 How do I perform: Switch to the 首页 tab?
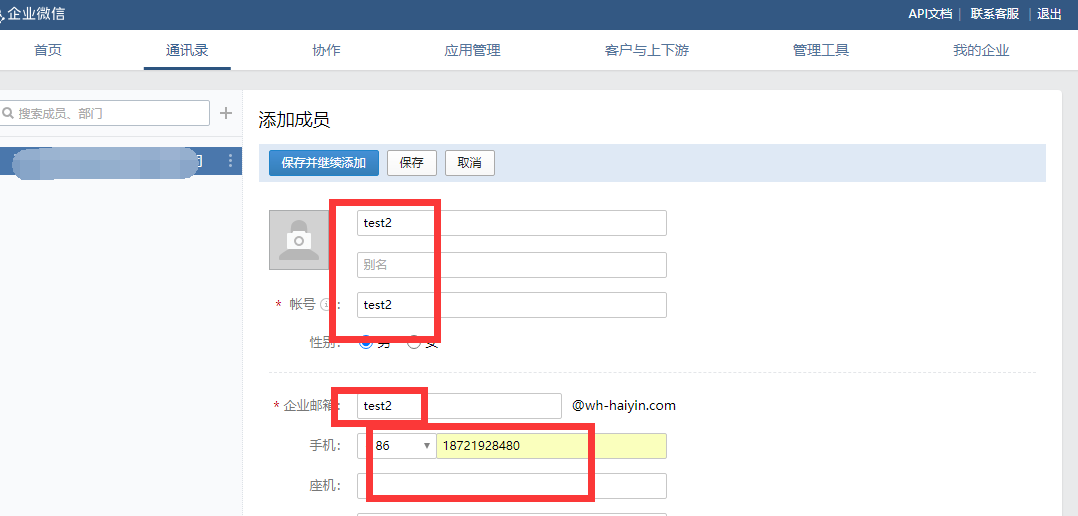coord(48,50)
